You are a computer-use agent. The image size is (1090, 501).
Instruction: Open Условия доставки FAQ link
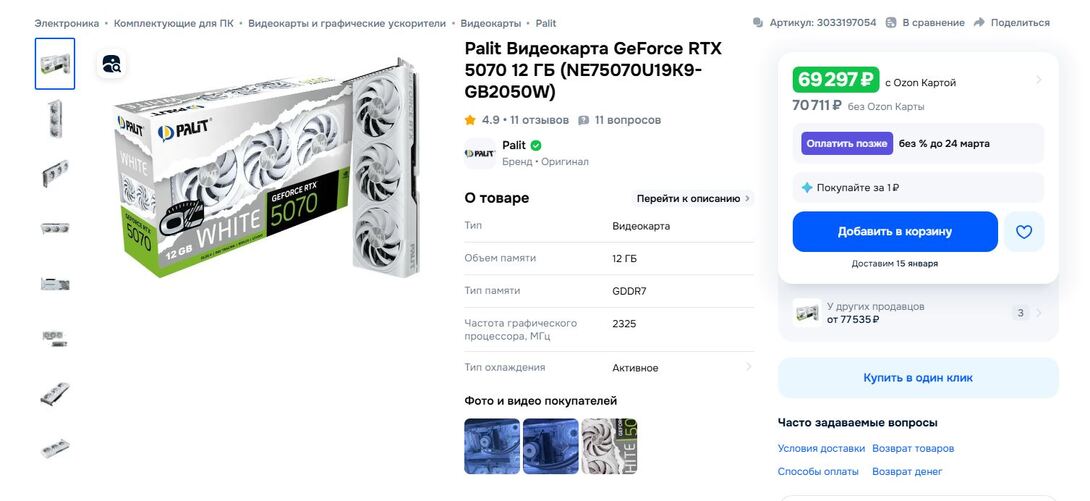pos(821,448)
